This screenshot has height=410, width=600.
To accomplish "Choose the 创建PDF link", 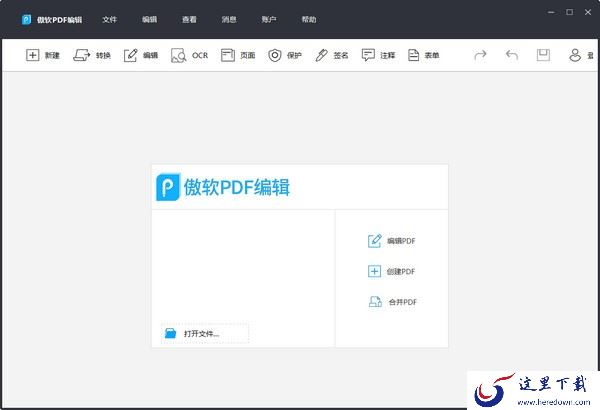I will (401, 271).
